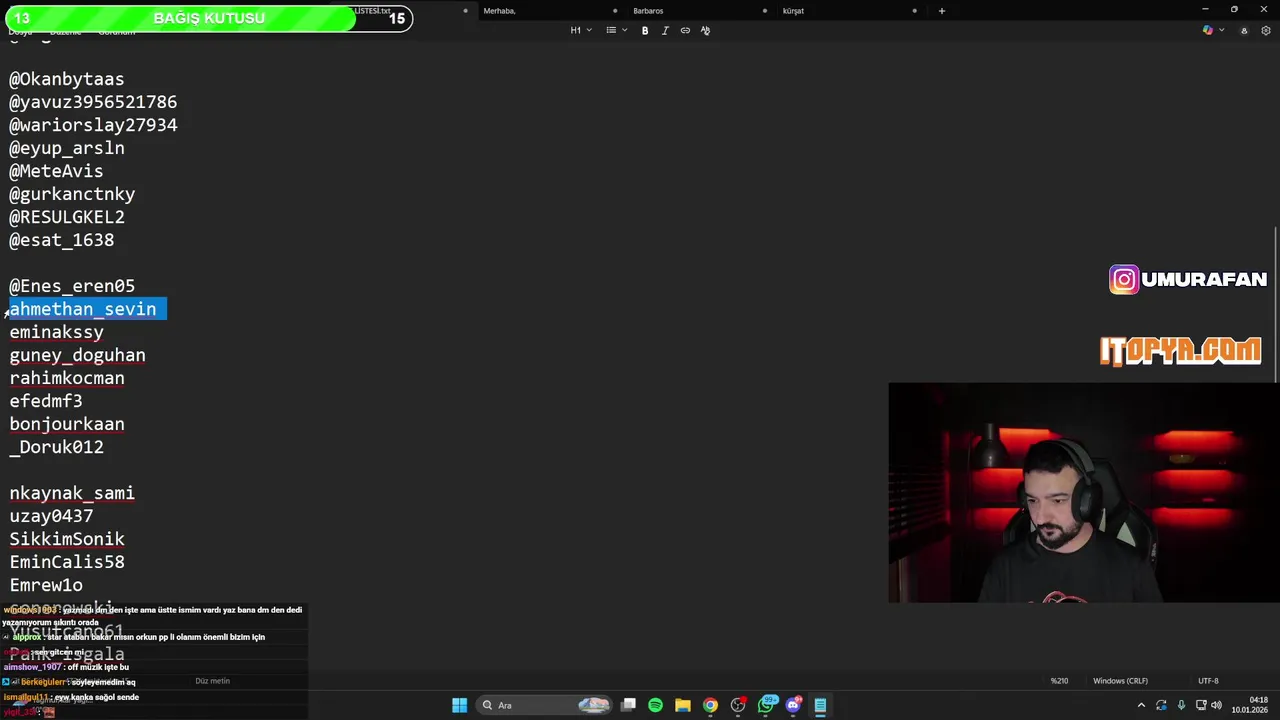
Task: Toggle bold formatting in Notepad toolbar
Action: pos(645,31)
